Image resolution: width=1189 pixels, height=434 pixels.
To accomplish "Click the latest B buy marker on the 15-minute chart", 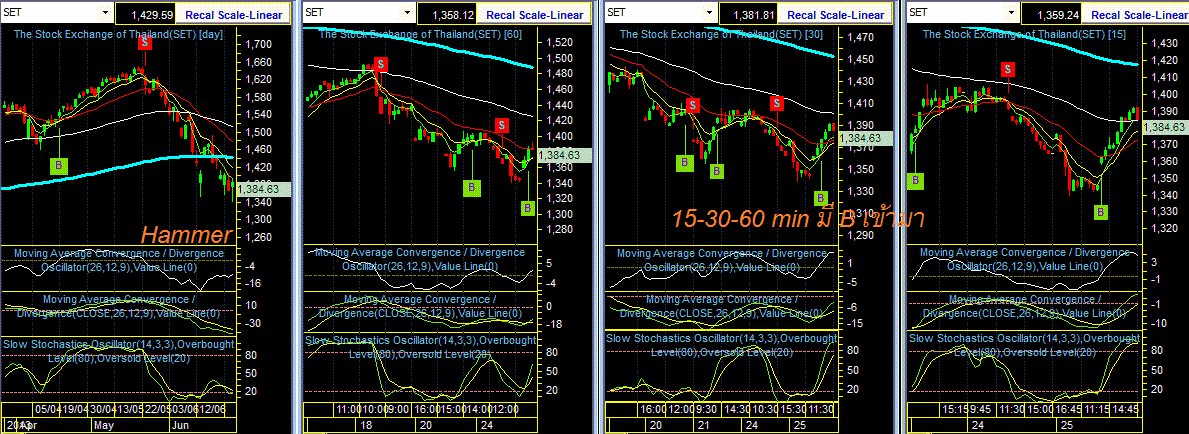I will 1100,212.
